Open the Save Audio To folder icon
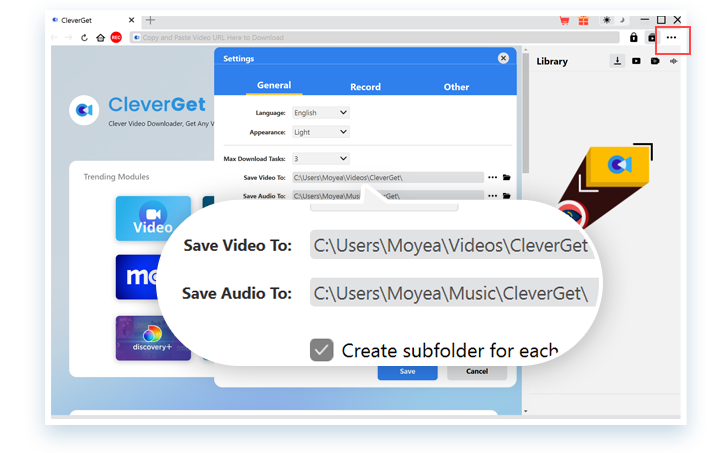This screenshot has width=713, height=453. pyautogui.click(x=507, y=196)
